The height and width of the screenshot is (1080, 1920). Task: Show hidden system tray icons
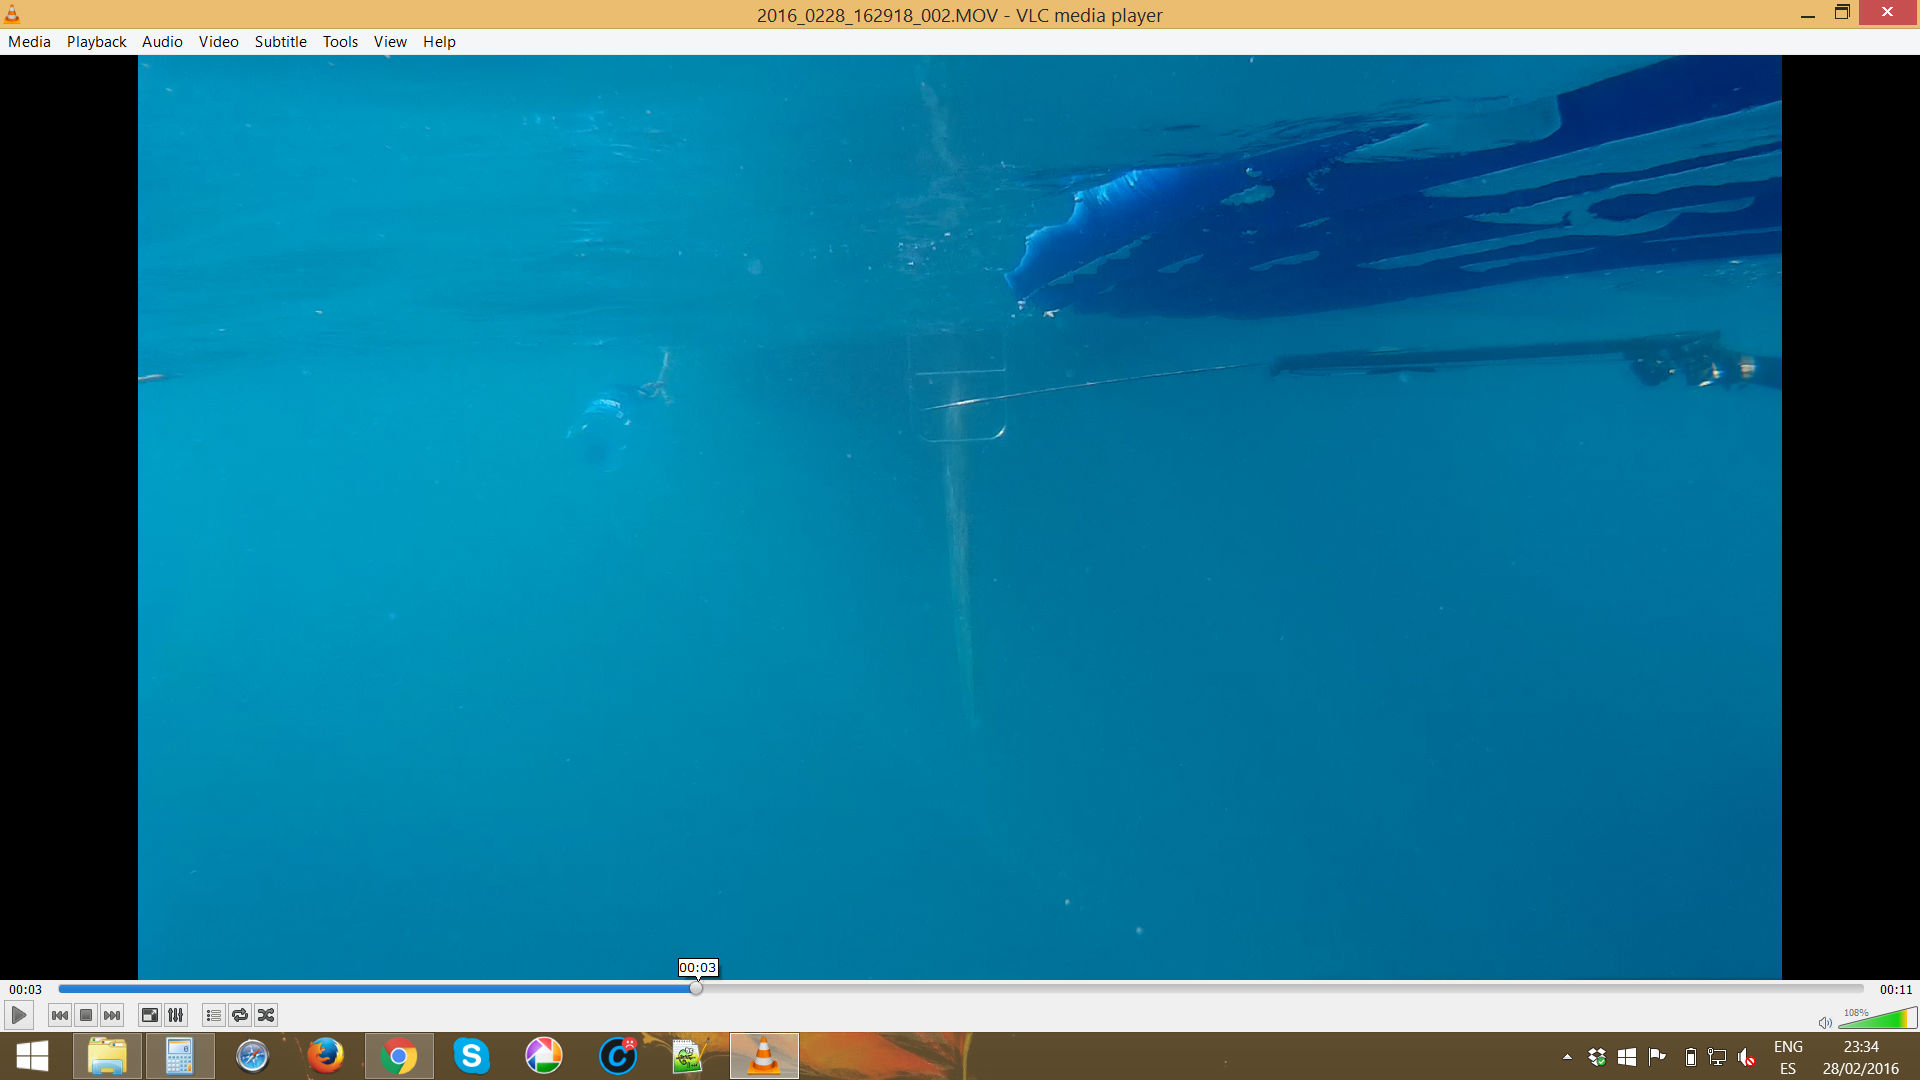pyautogui.click(x=1567, y=1057)
